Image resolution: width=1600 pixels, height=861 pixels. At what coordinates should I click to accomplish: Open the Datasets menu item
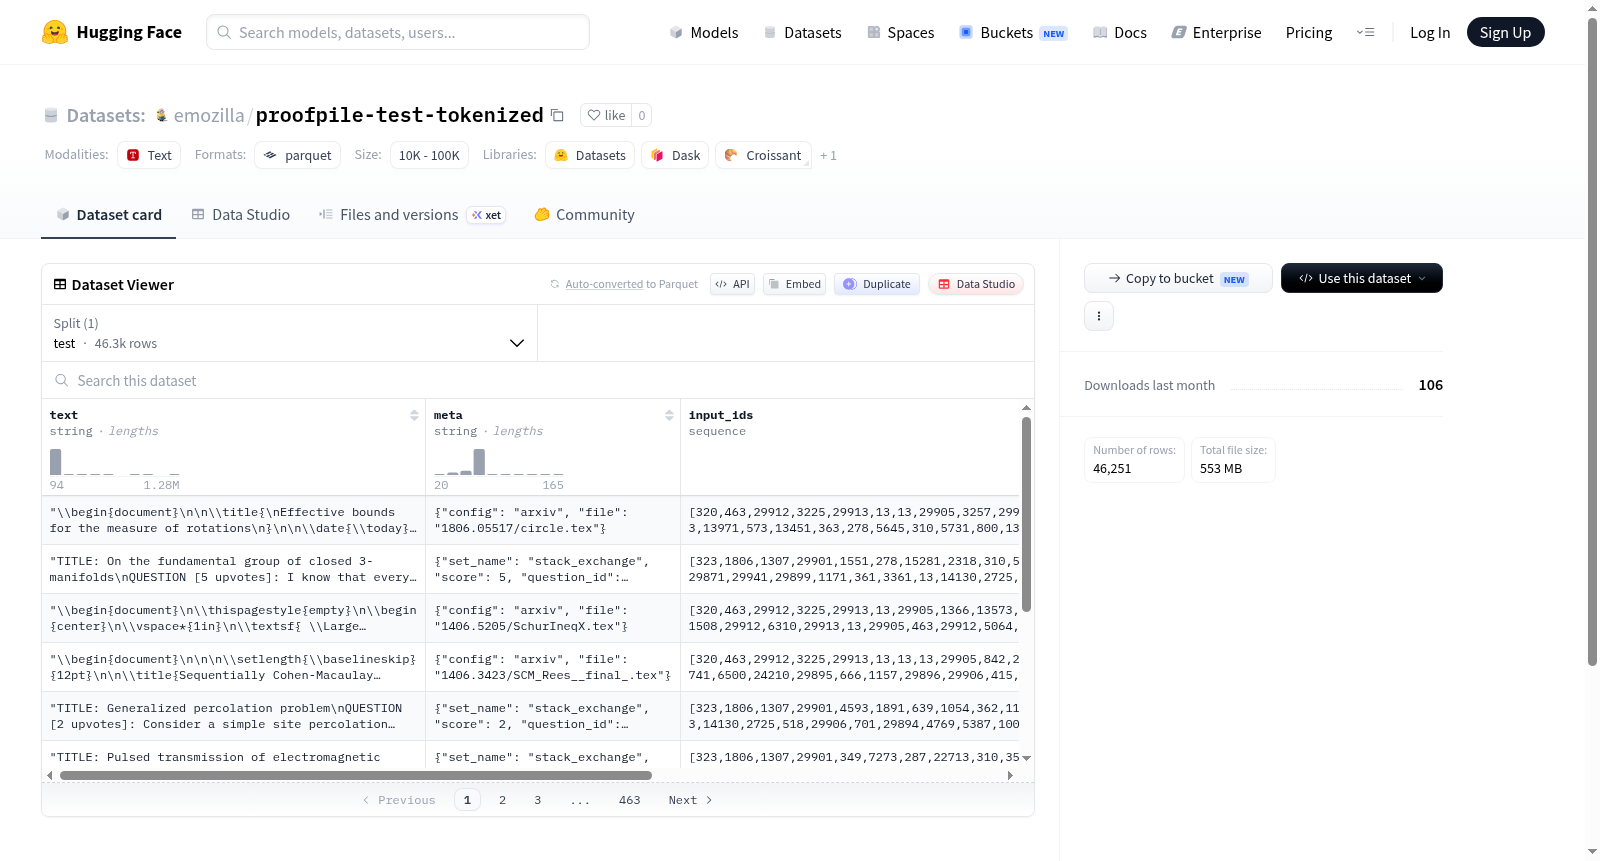802,32
